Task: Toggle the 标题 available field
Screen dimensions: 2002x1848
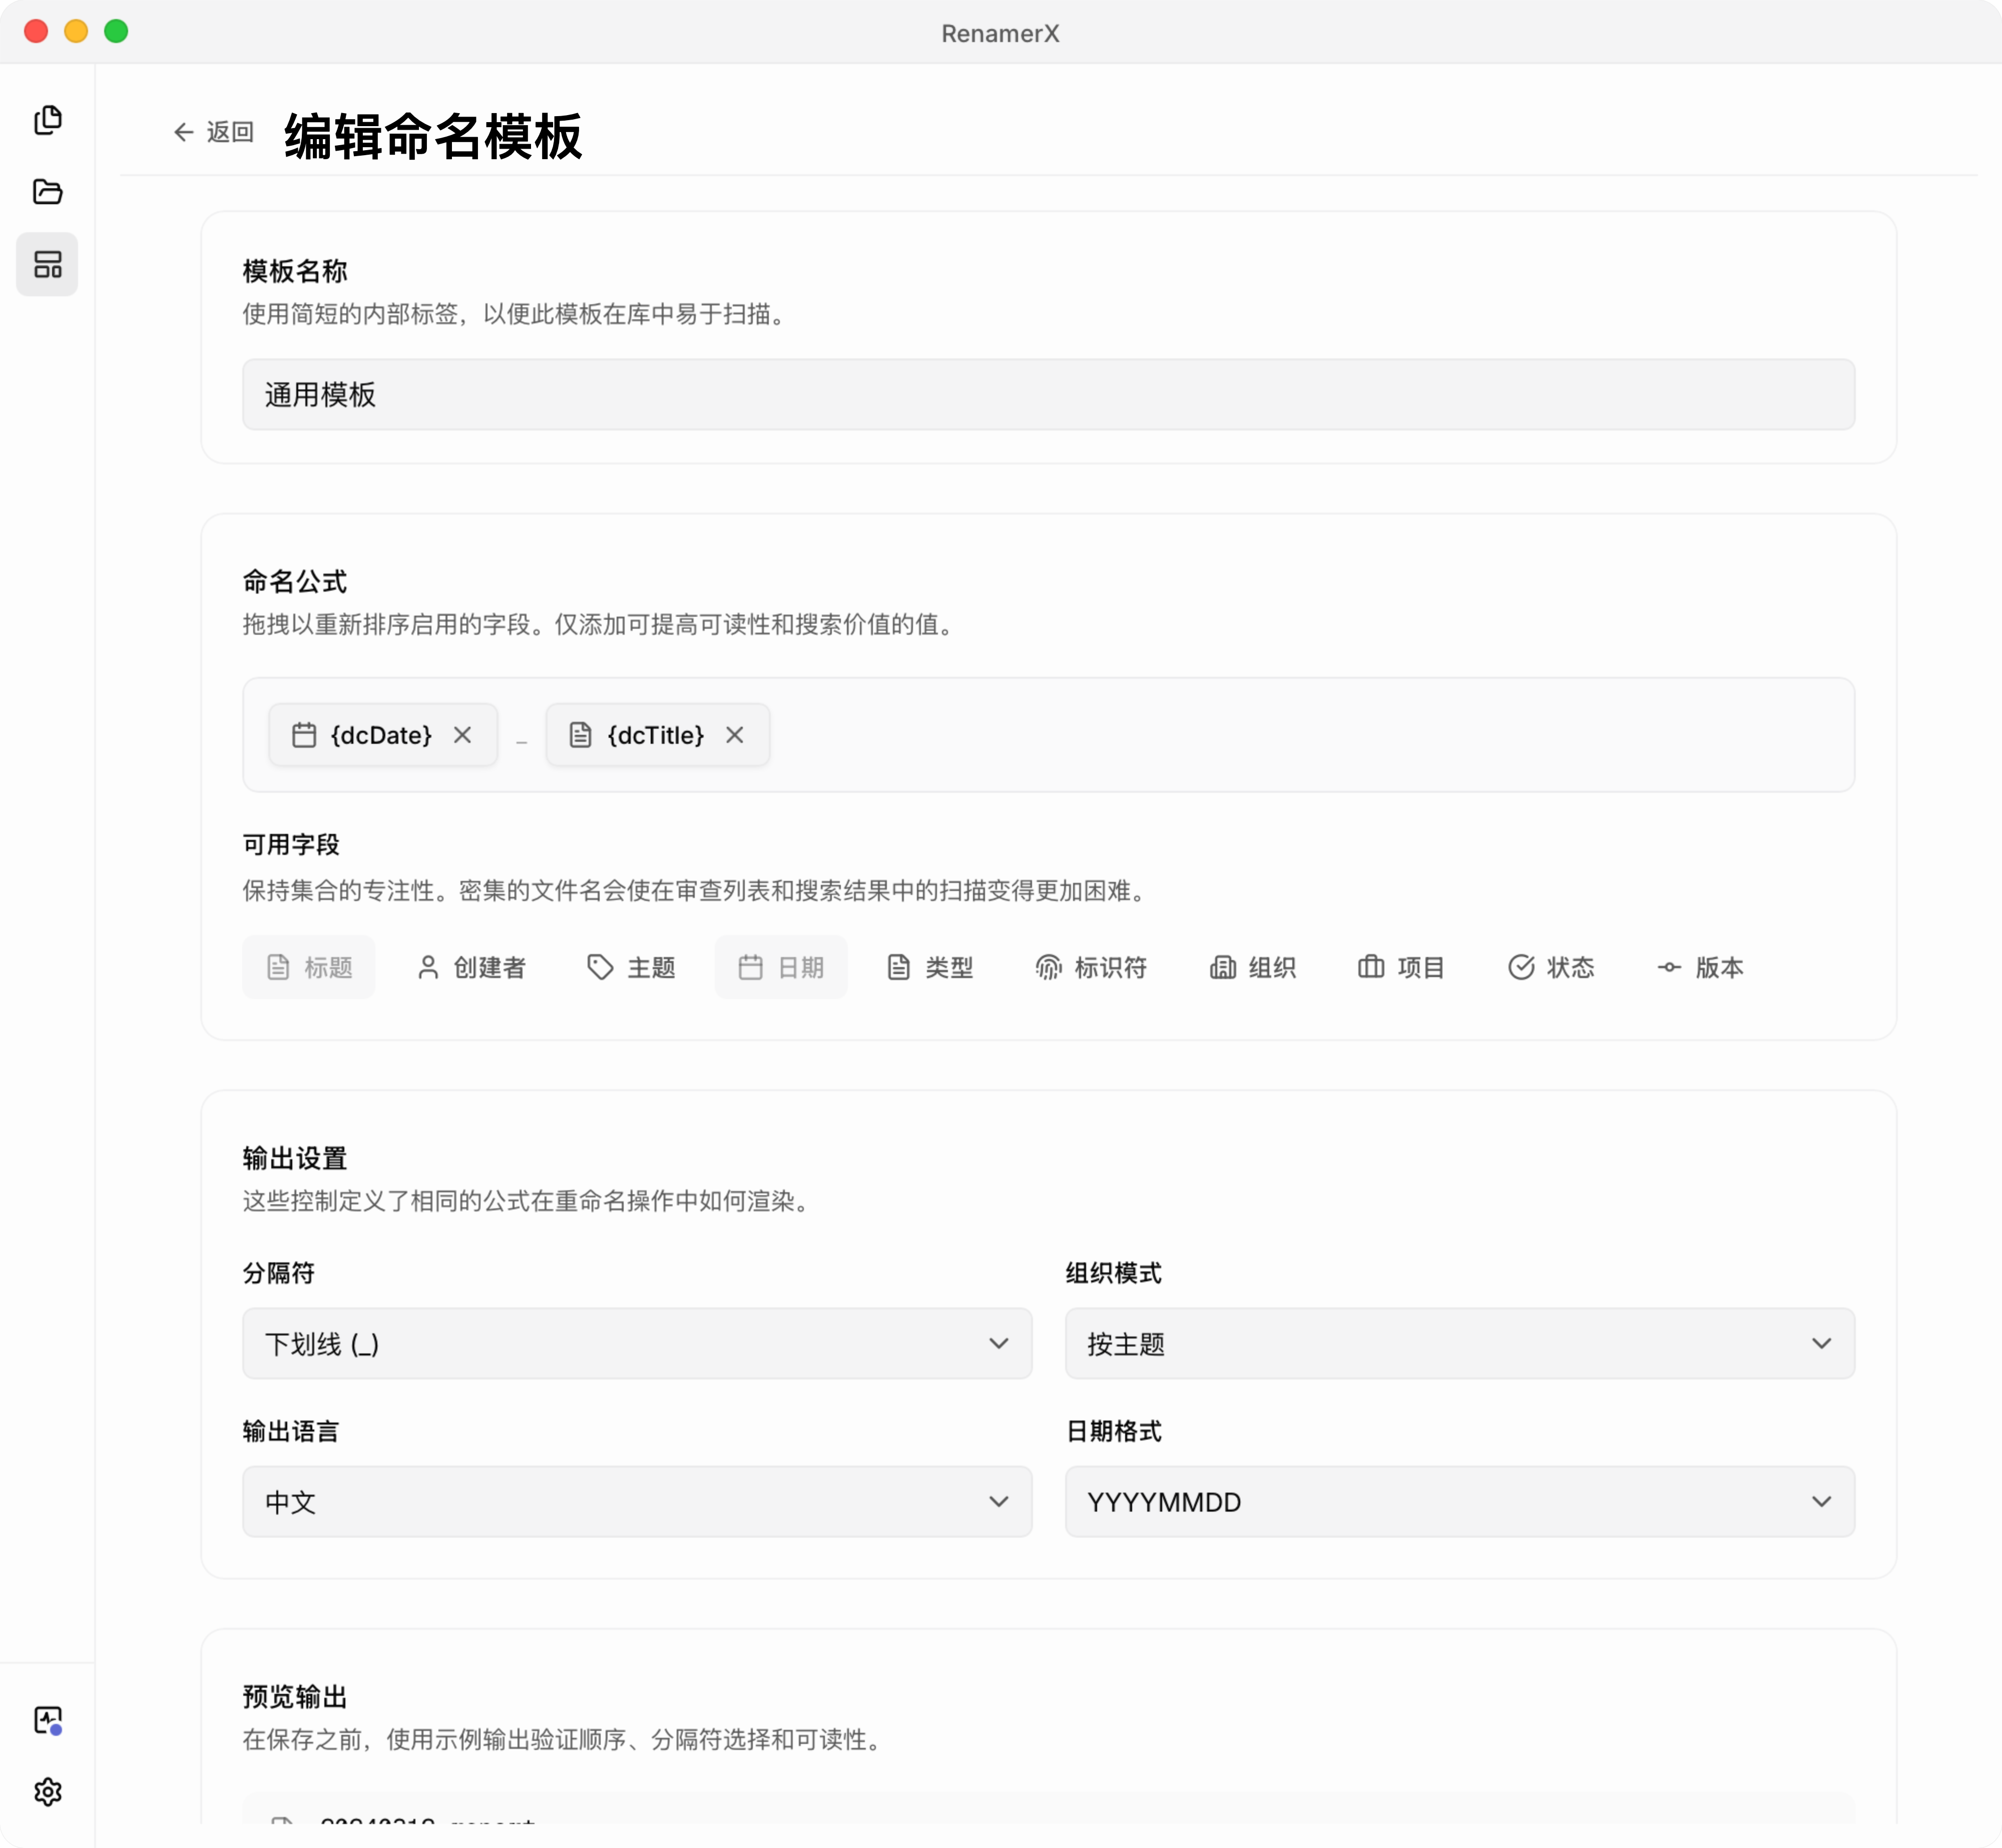Action: [309, 967]
